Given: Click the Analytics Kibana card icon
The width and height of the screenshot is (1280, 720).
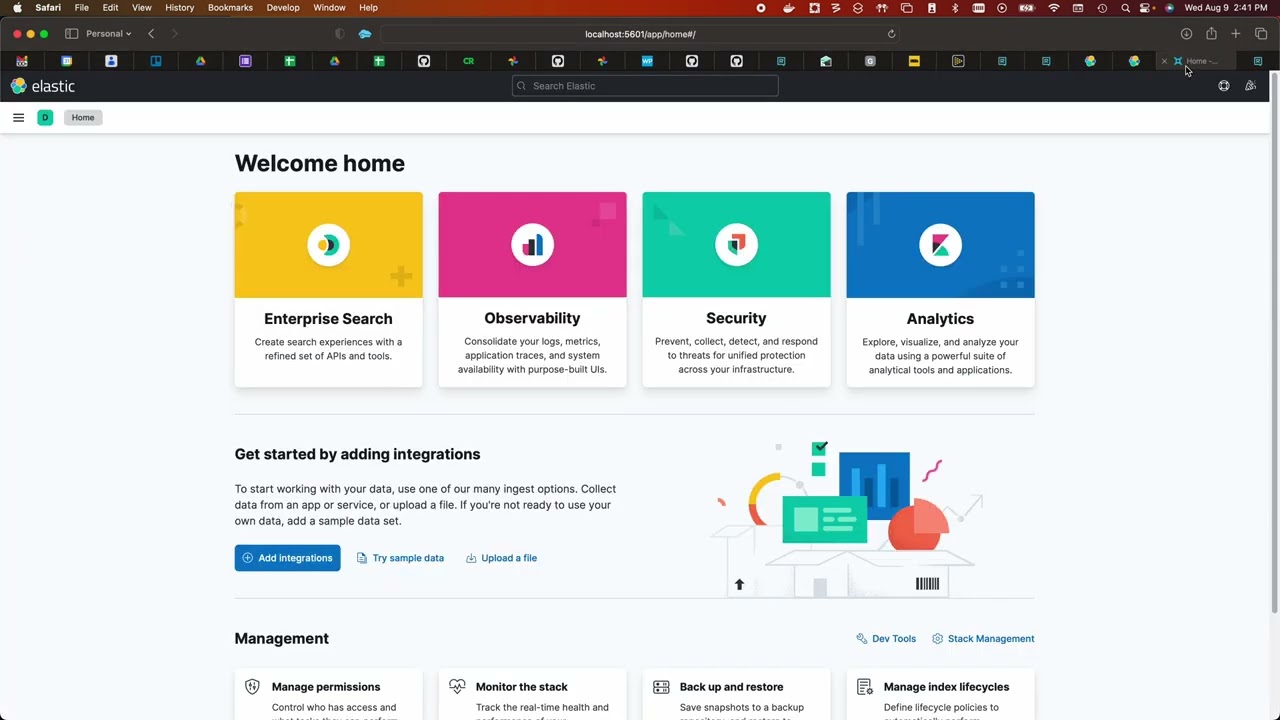Looking at the screenshot, I should pos(940,245).
